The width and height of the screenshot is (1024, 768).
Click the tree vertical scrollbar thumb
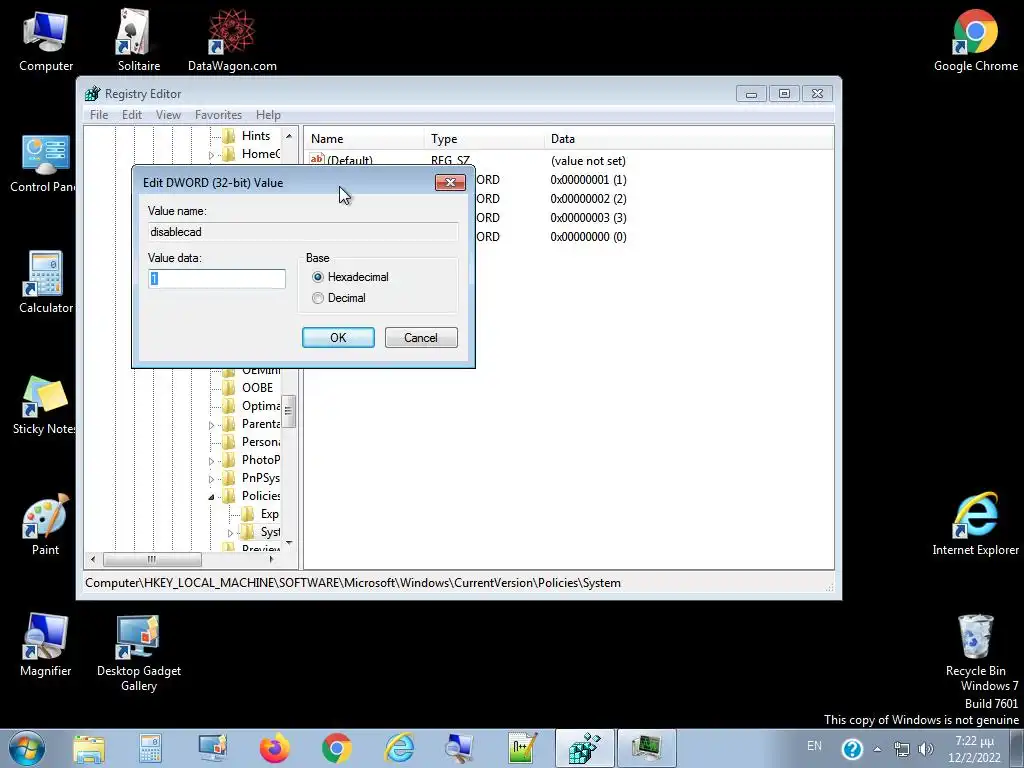(289, 411)
